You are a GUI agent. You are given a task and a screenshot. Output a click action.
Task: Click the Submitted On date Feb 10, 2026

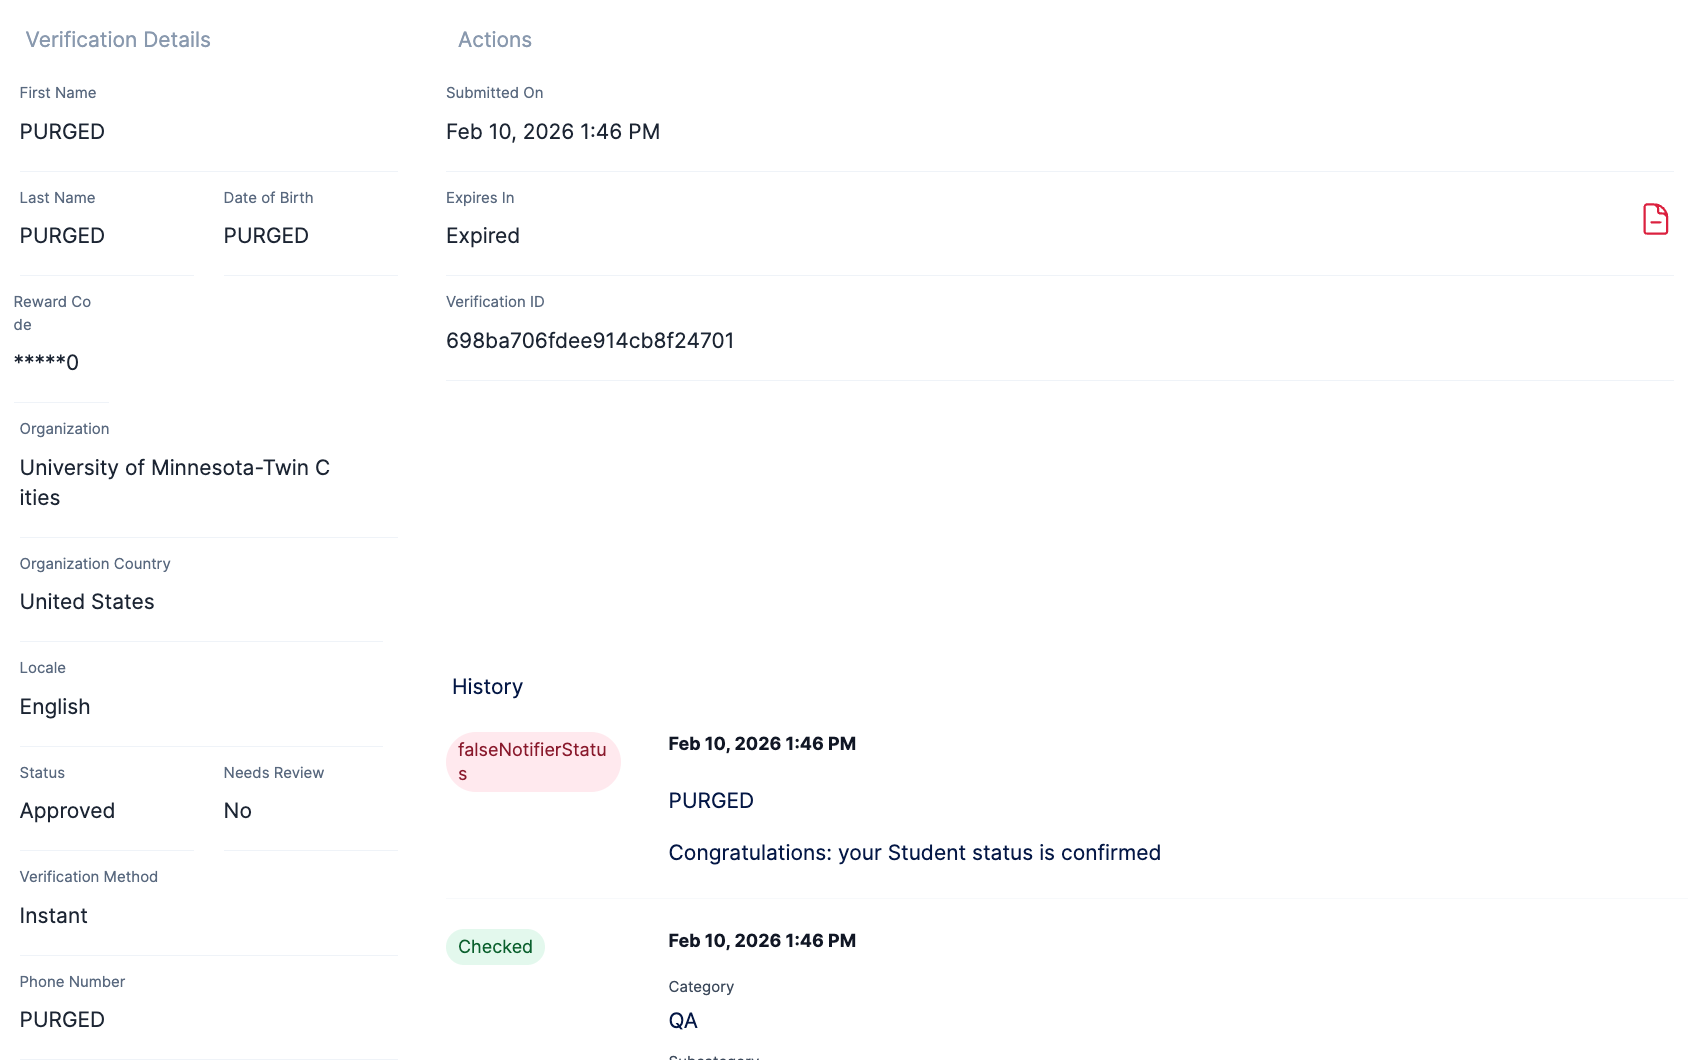pos(553,131)
